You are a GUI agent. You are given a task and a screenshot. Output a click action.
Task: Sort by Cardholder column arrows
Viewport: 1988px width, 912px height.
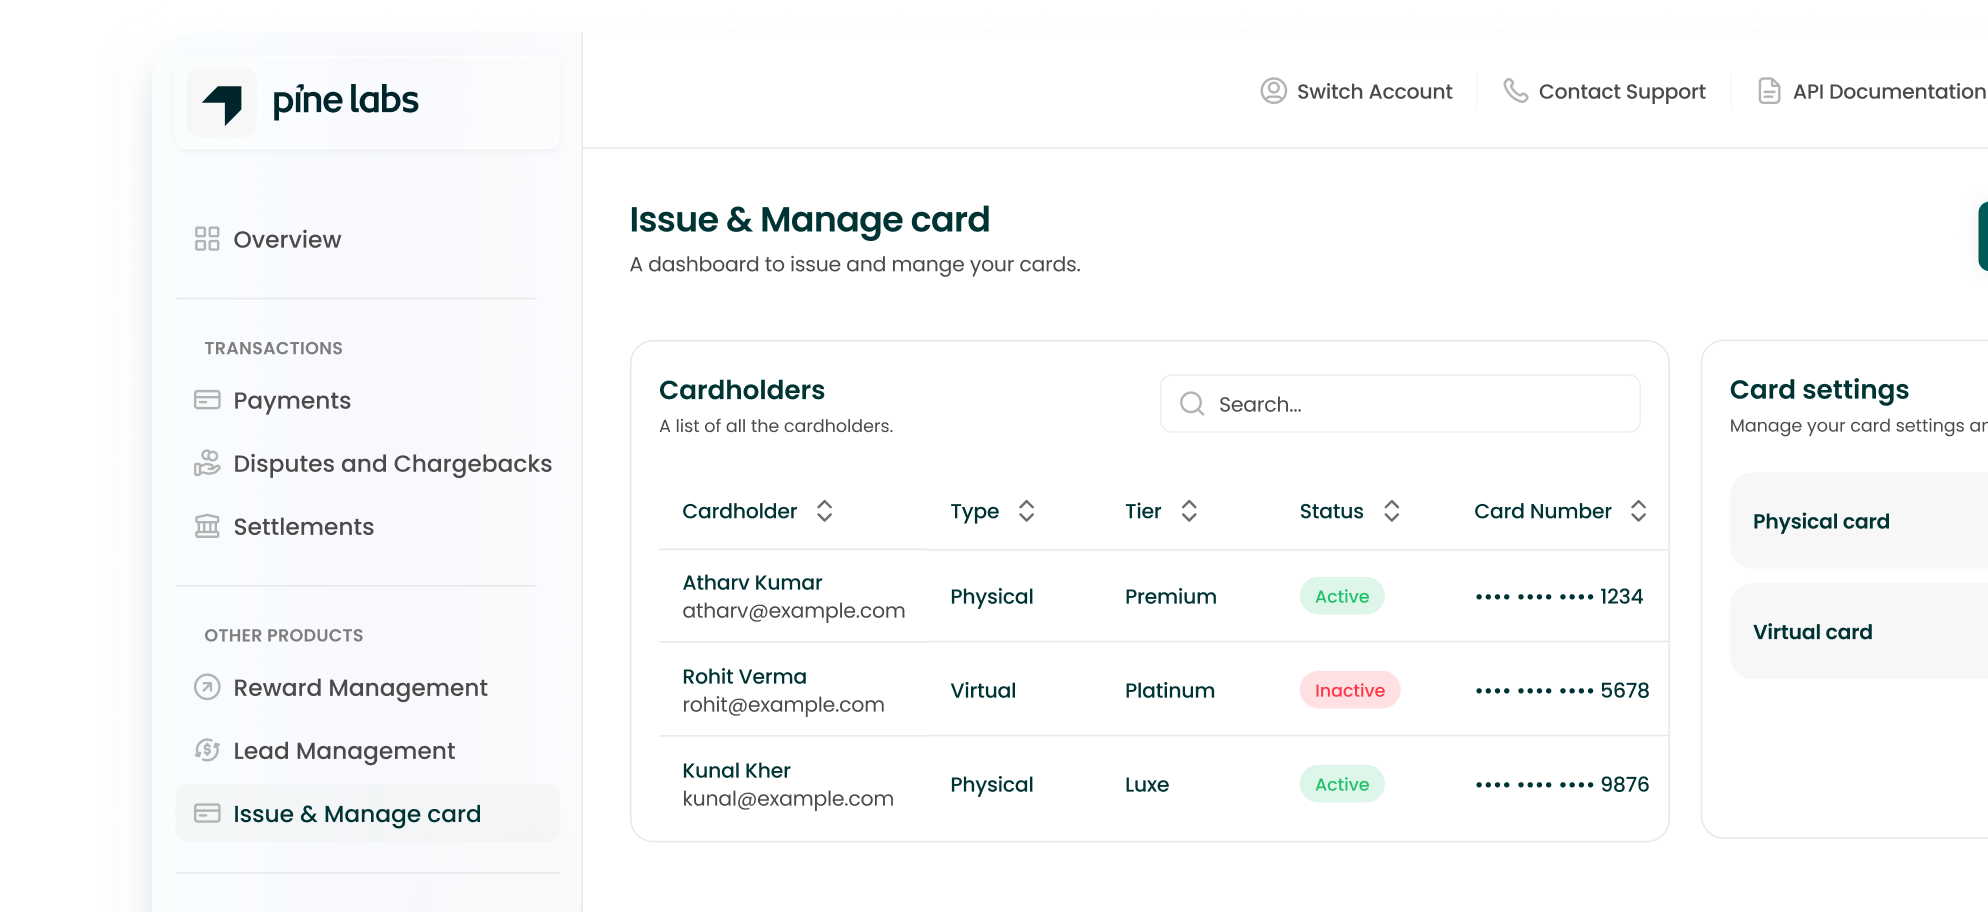coord(824,511)
